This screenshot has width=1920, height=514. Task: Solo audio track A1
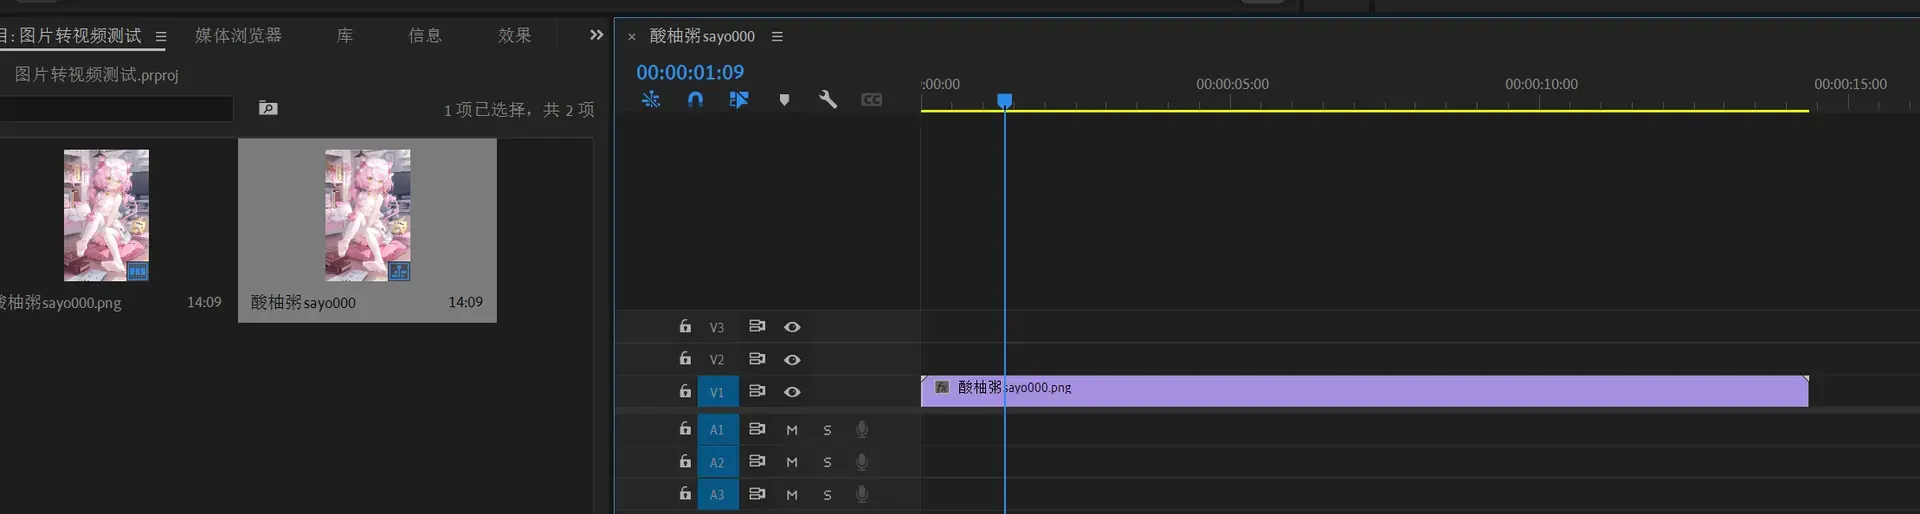point(827,430)
